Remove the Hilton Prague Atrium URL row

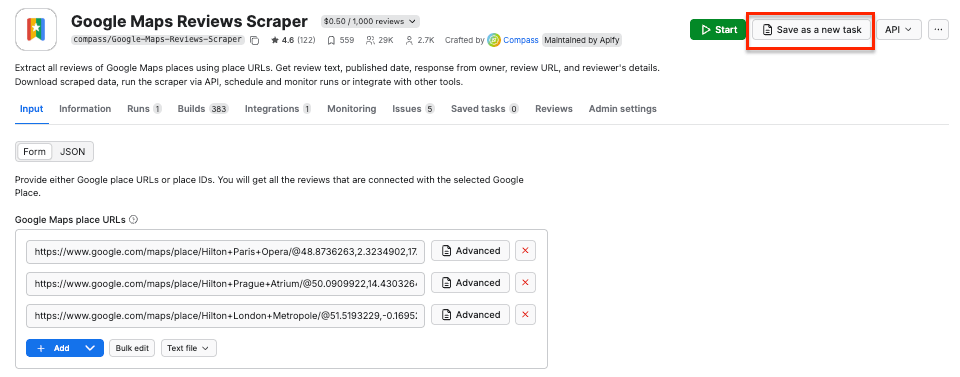[x=525, y=283]
